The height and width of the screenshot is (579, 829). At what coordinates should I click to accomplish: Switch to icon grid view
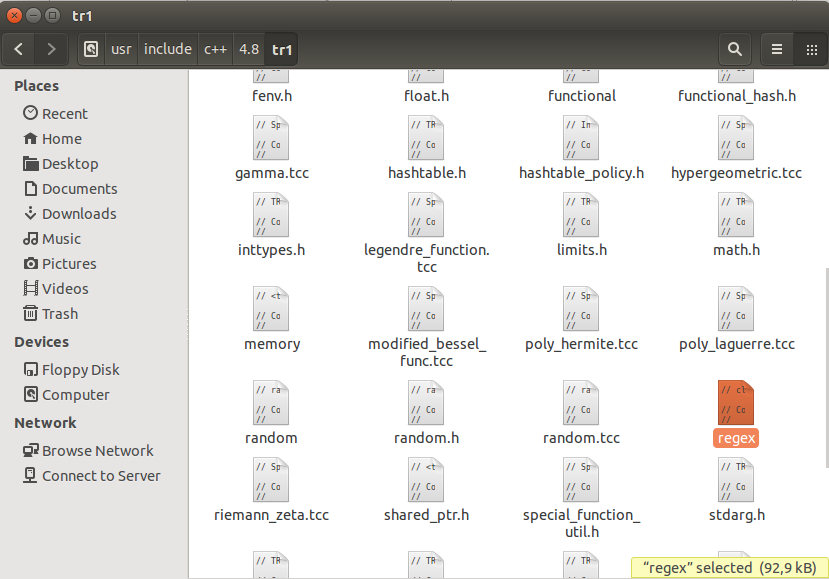[809, 48]
